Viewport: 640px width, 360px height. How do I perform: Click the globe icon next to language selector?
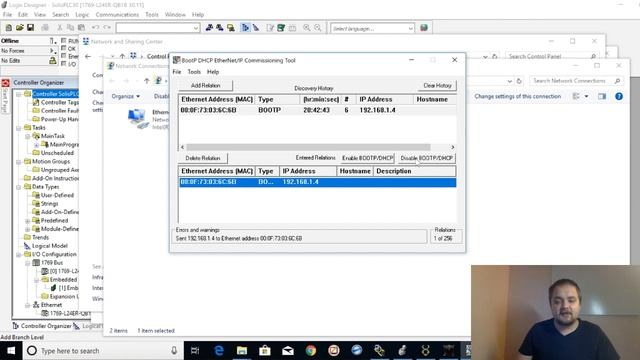pyautogui.click(x=424, y=28)
